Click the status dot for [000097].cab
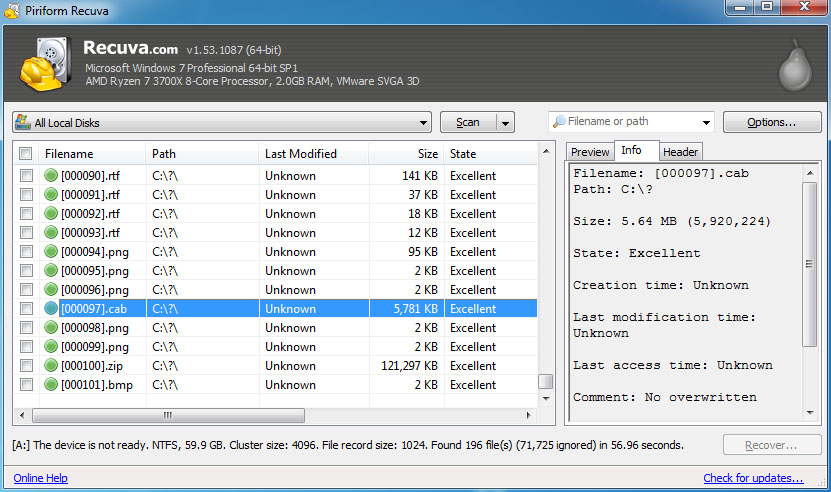 [51, 308]
